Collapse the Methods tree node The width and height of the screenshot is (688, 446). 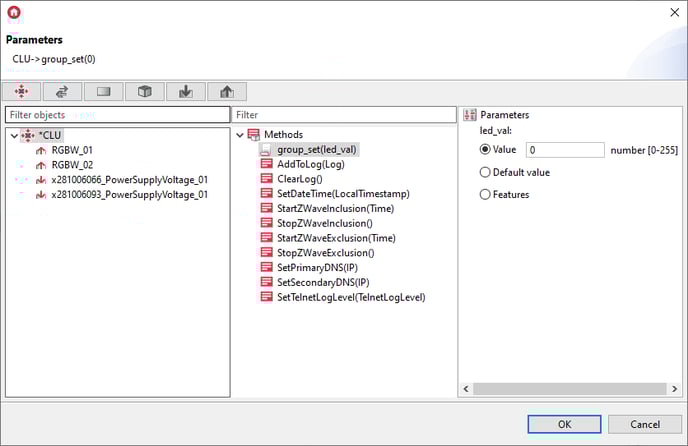240,134
